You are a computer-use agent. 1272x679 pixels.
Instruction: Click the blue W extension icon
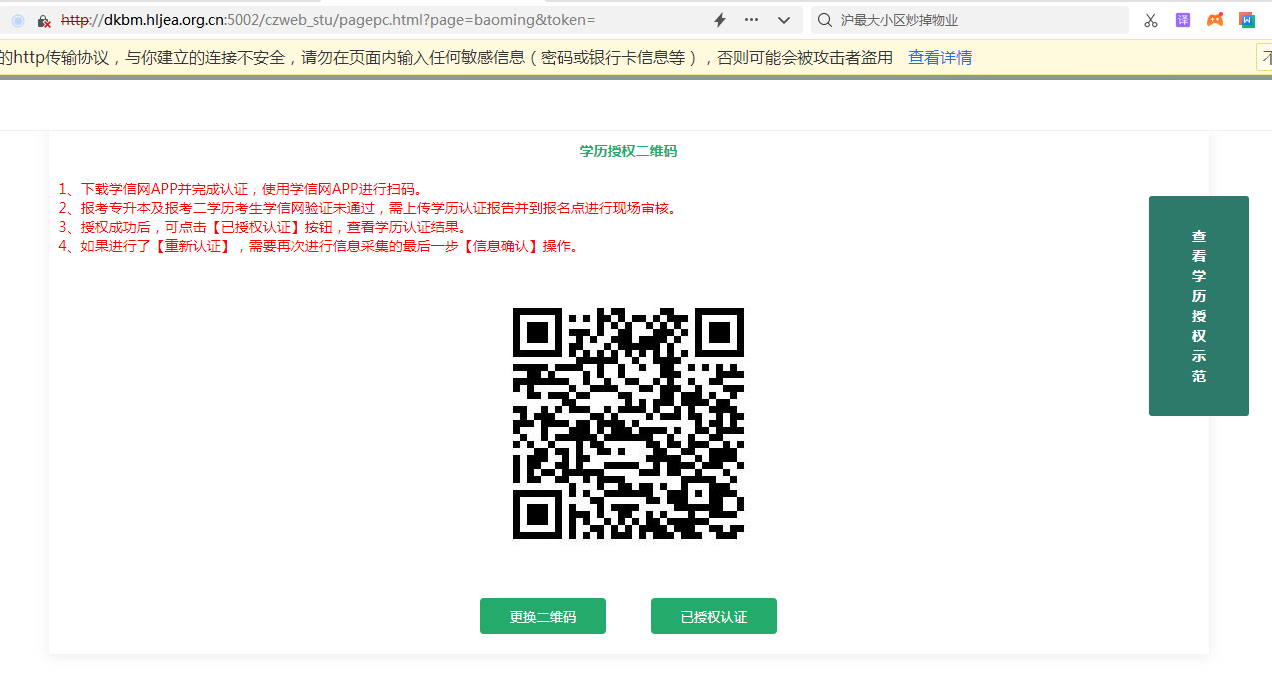(x=1246, y=20)
